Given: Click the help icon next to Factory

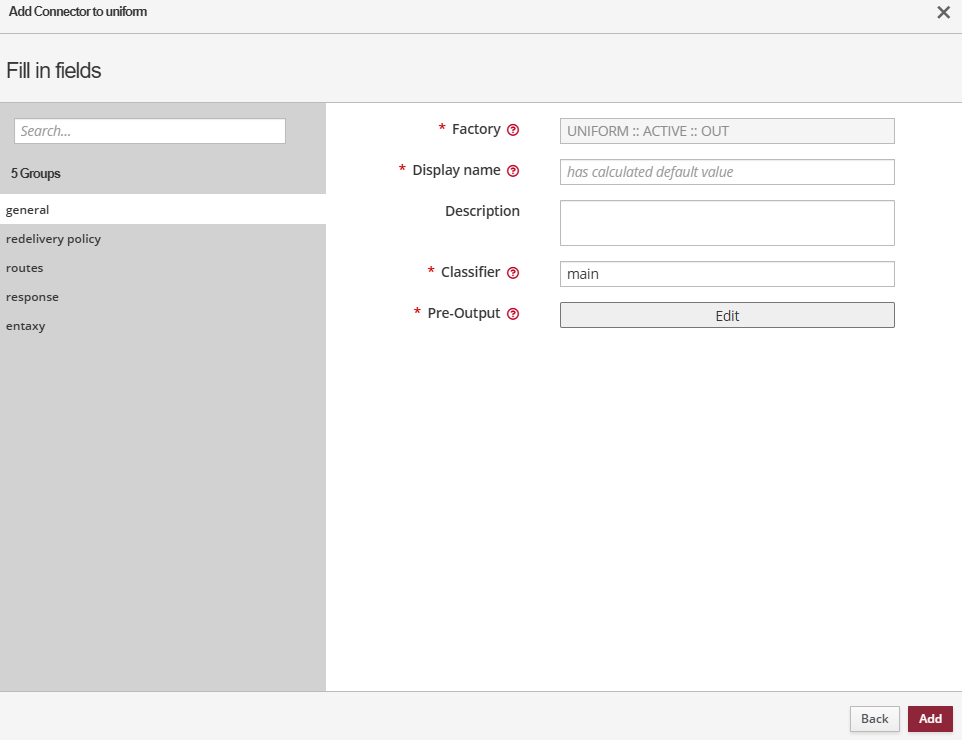Looking at the screenshot, I should pyautogui.click(x=513, y=130).
